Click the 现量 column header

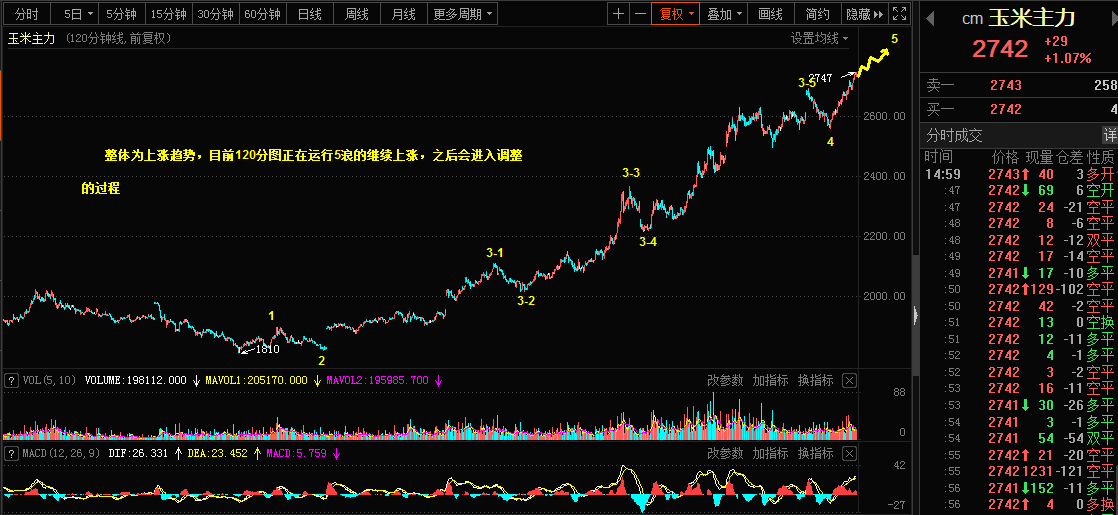(1038, 157)
